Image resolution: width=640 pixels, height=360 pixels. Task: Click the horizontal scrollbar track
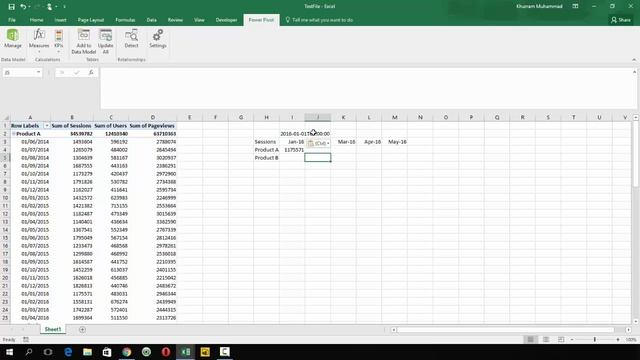pyautogui.click(x=505, y=329)
